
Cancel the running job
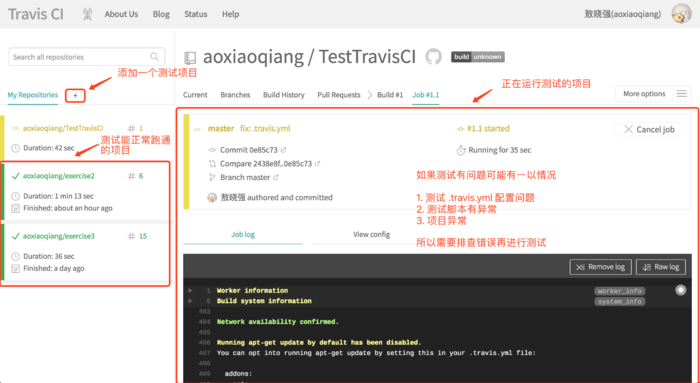pyautogui.click(x=649, y=129)
